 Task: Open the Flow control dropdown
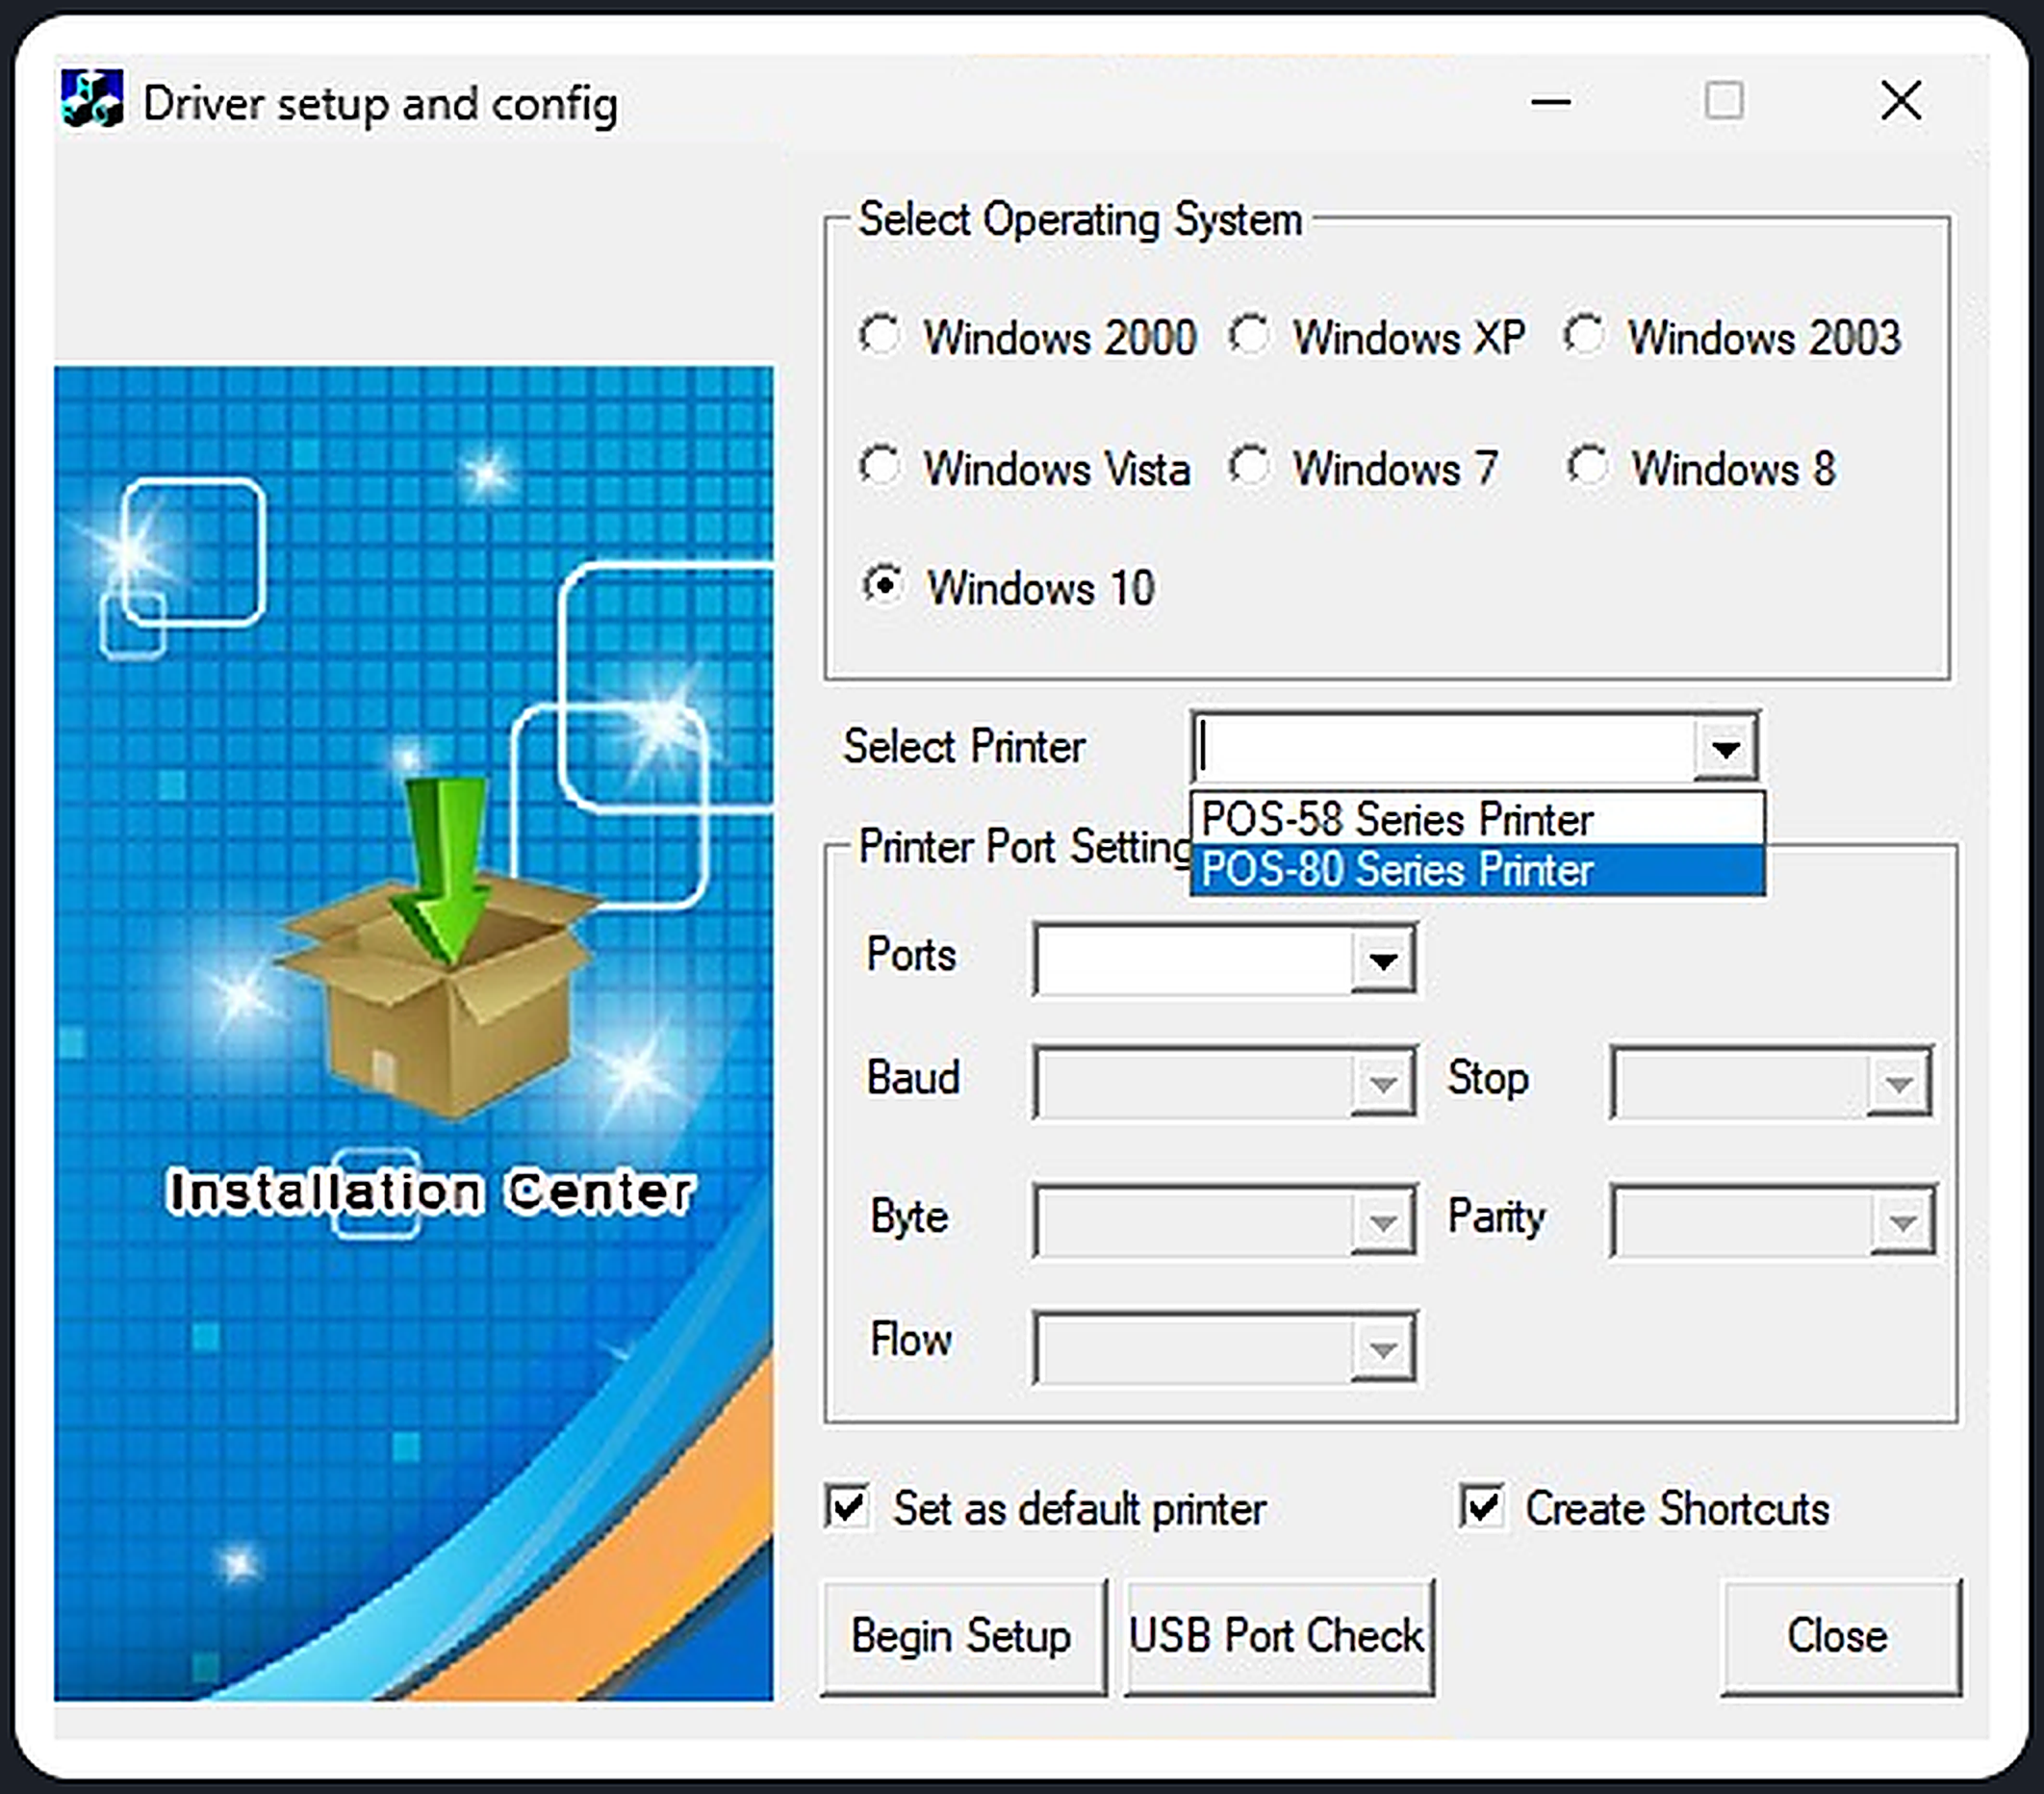click(1383, 1348)
